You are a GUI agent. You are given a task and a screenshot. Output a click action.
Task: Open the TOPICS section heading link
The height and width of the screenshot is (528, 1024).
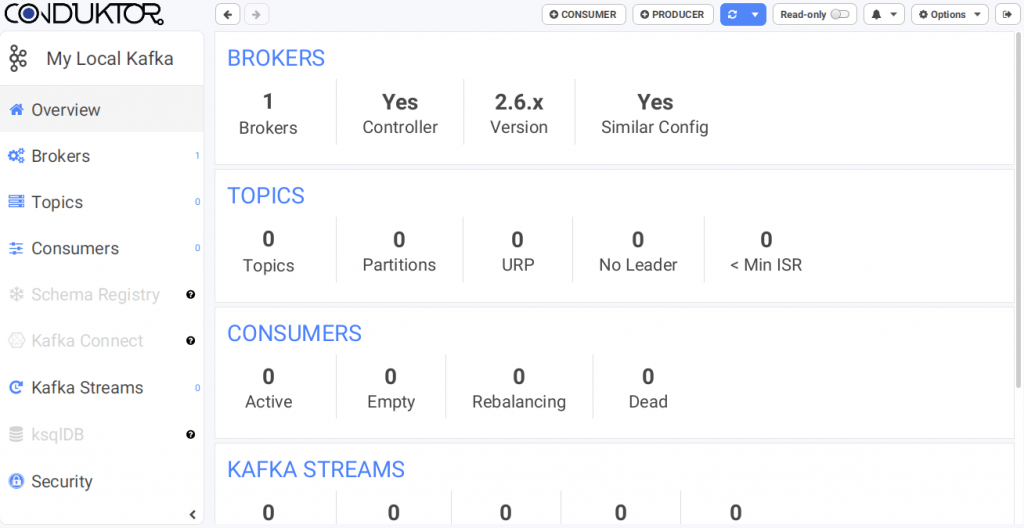[x=265, y=195]
